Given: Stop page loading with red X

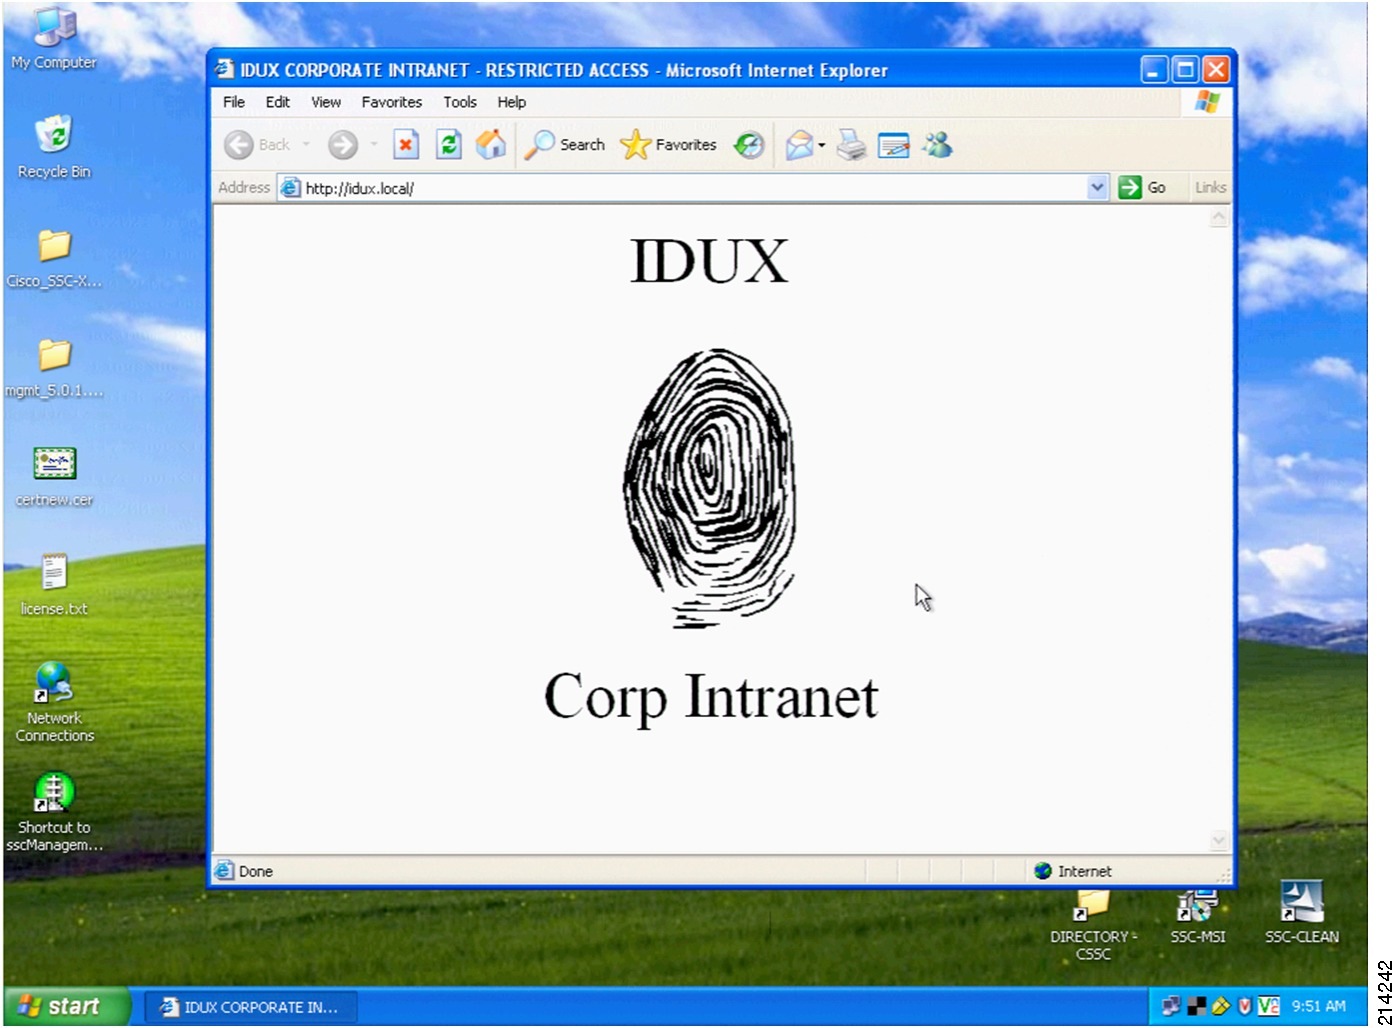Looking at the screenshot, I should [405, 145].
